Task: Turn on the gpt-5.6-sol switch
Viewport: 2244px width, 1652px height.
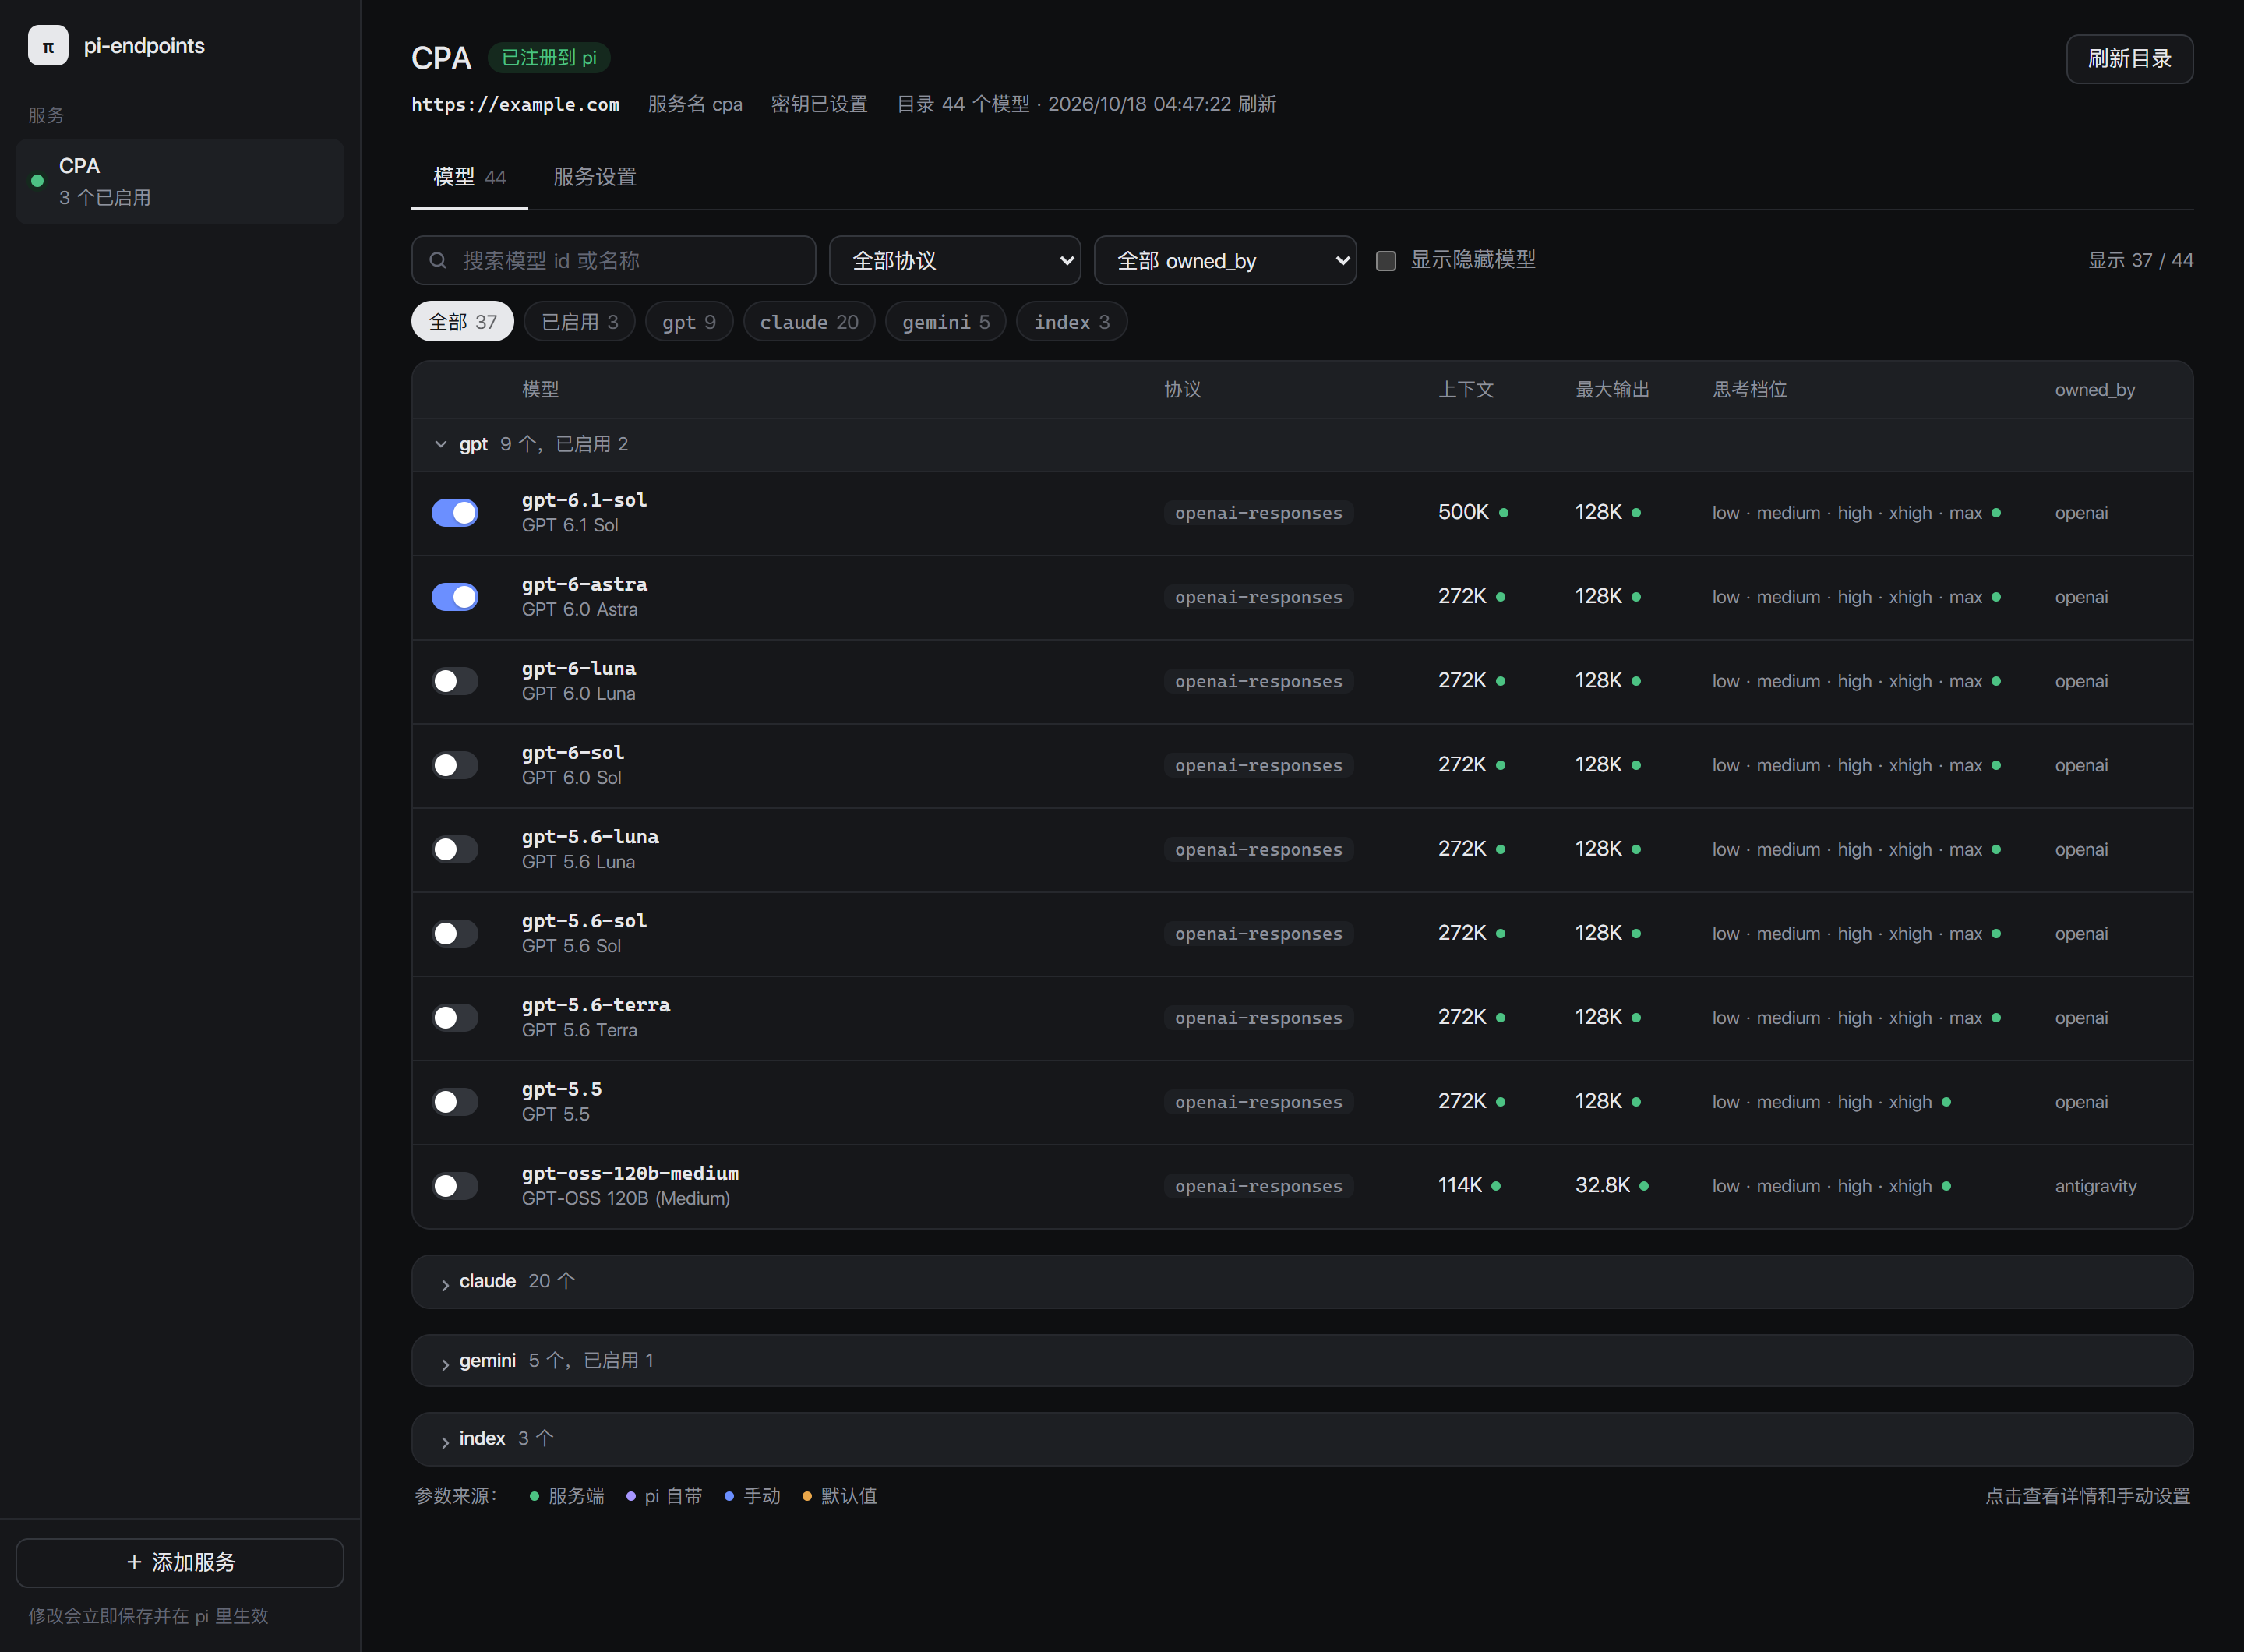Action: point(455,933)
